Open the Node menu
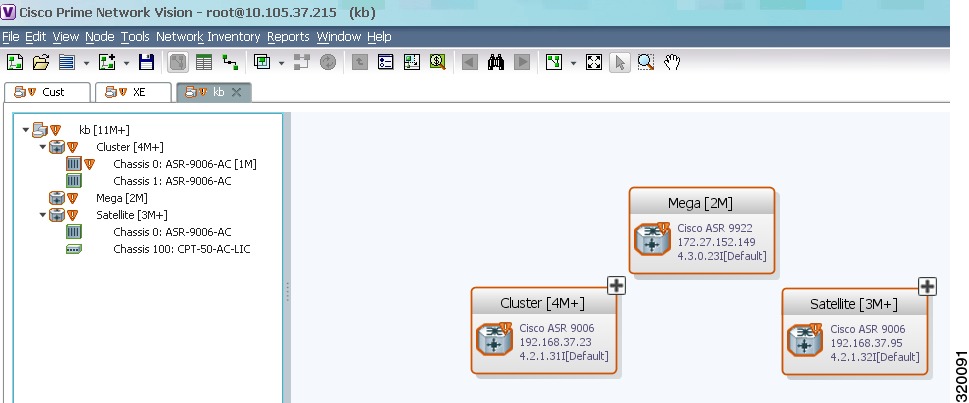 (99, 37)
